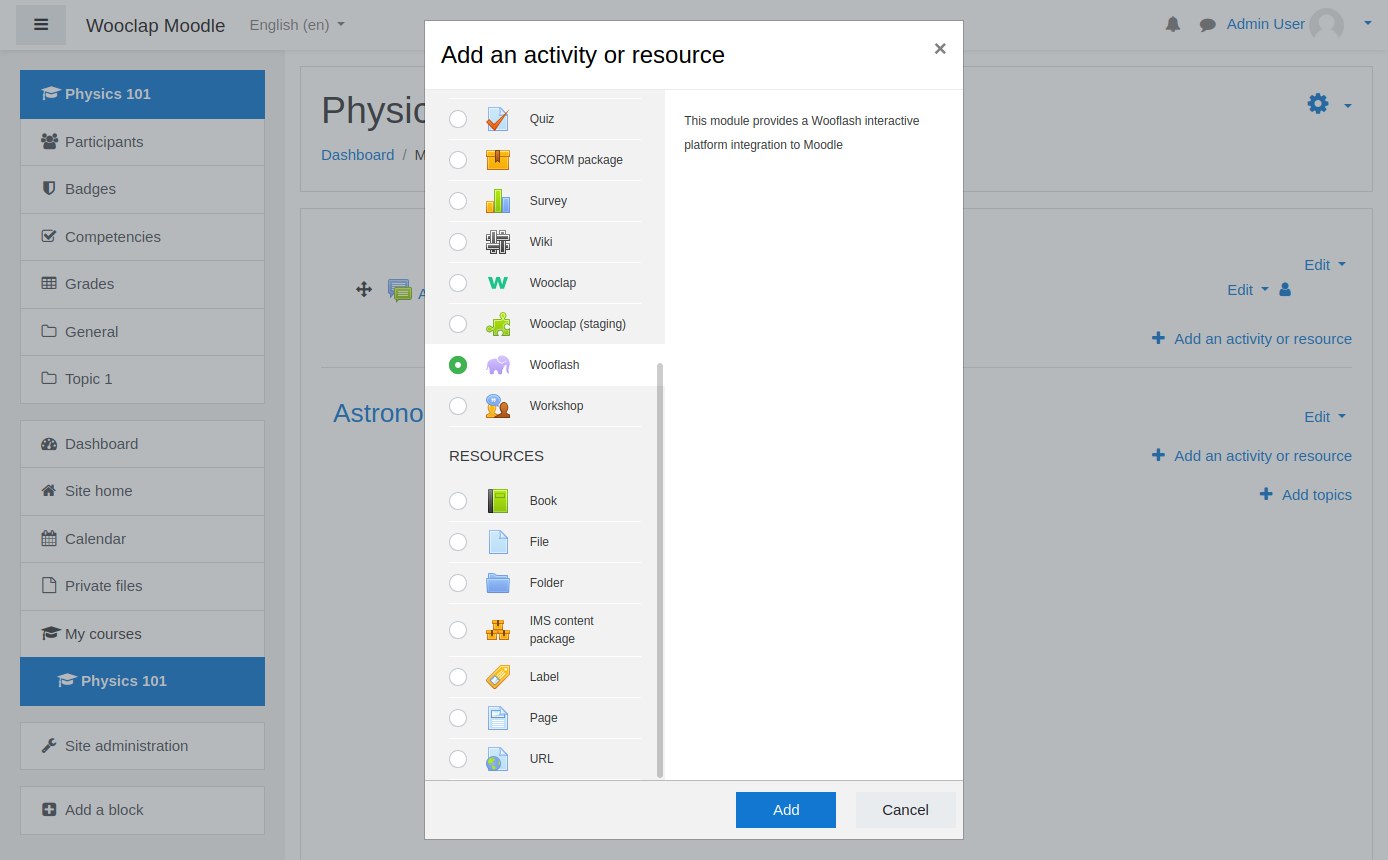Go to Grades in the sidebar
This screenshot has height=860, width=1388.
142,284
